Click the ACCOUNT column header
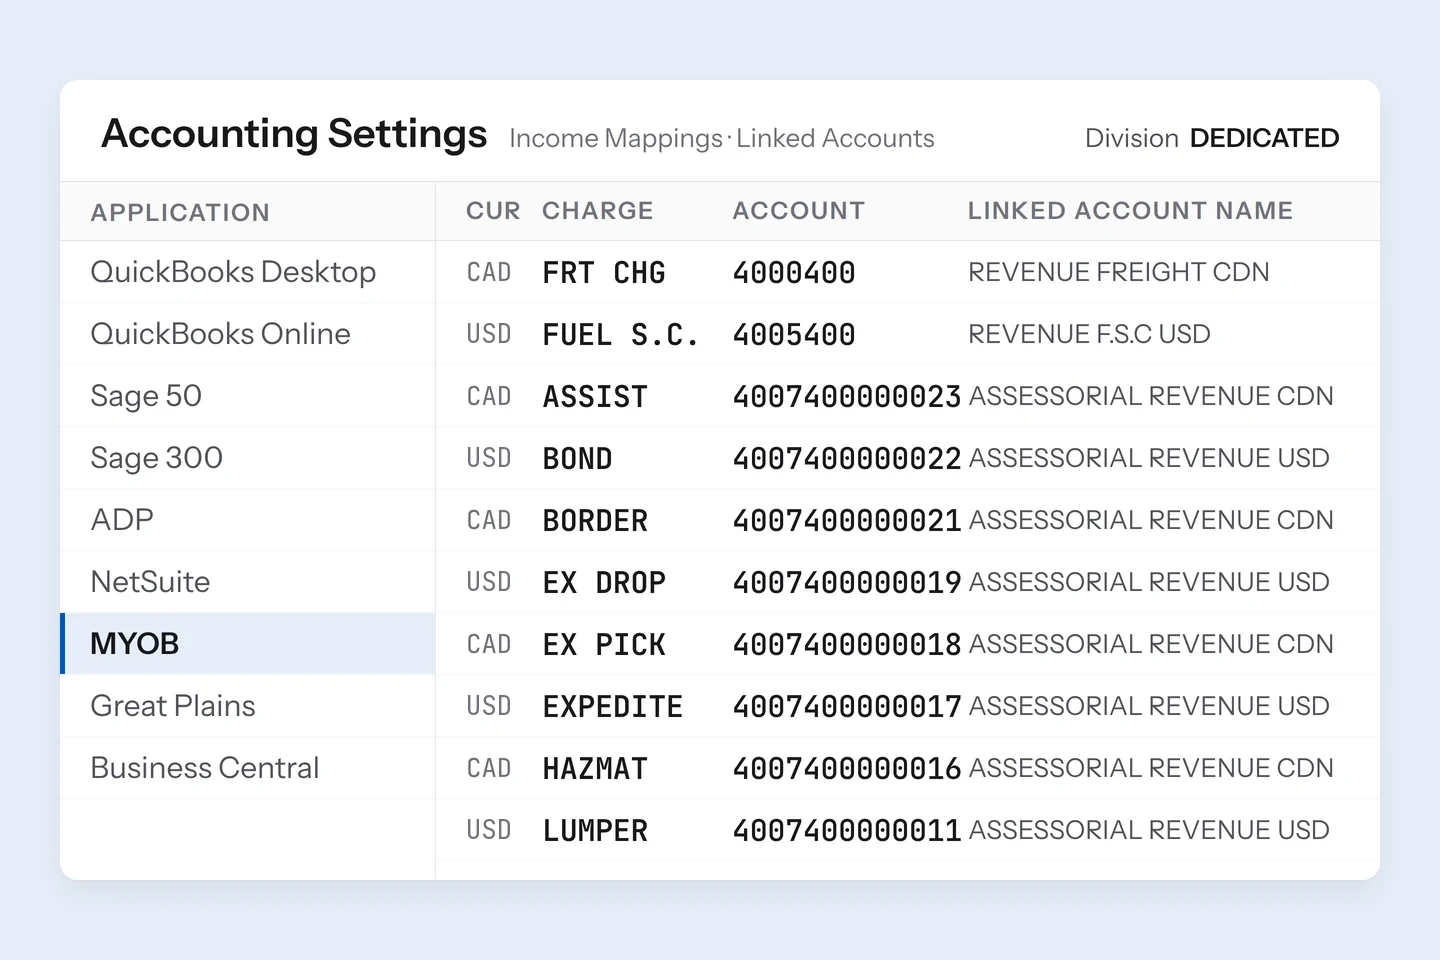The height and width of the screenshot is (960, 1440). (x=799, y=211)
